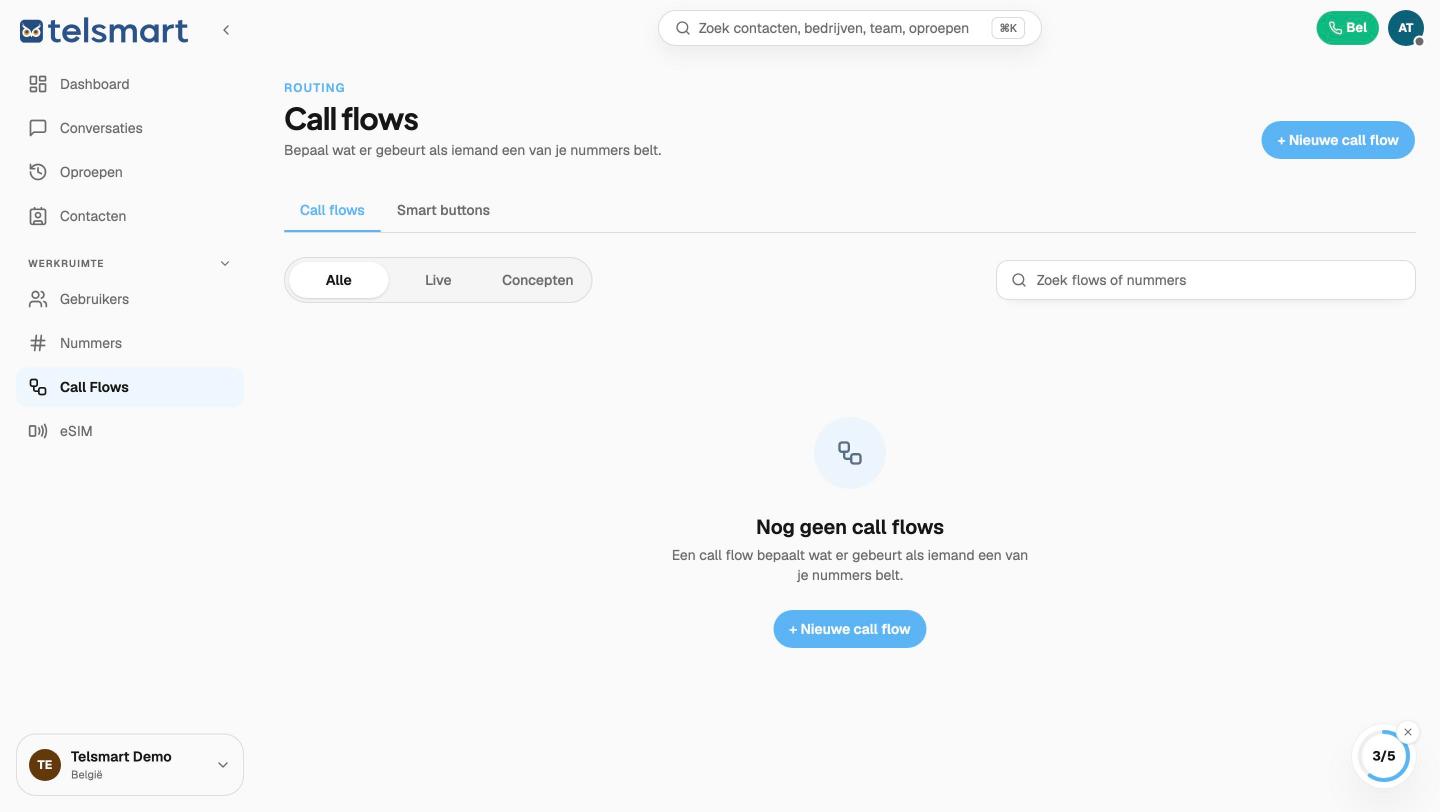Open the Nummers hash icon
Viewport: 1440px width, 812px height.
pos(38,343)
